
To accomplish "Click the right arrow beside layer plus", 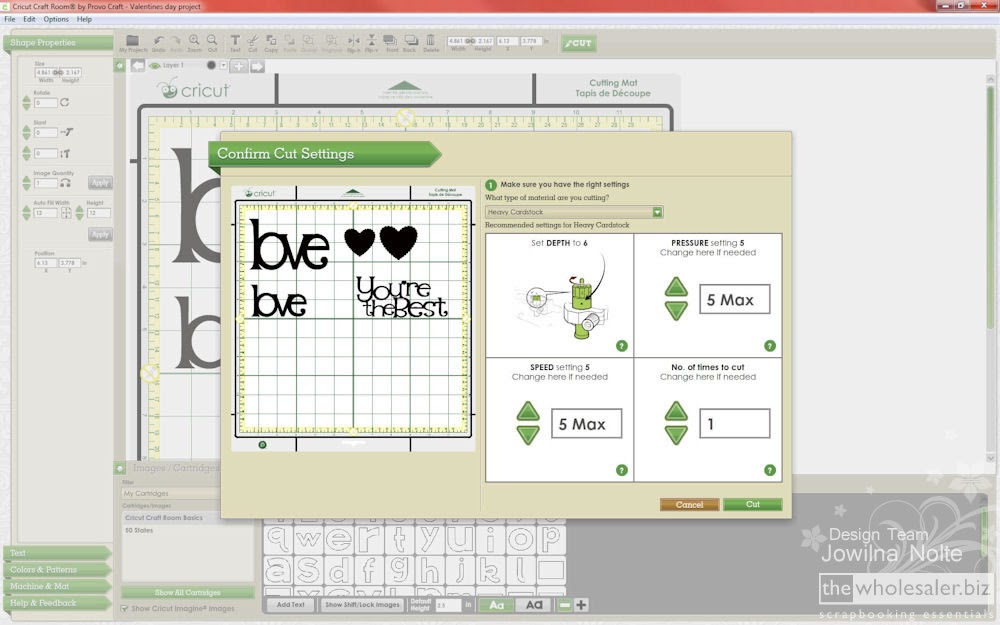I will [257, 66].
